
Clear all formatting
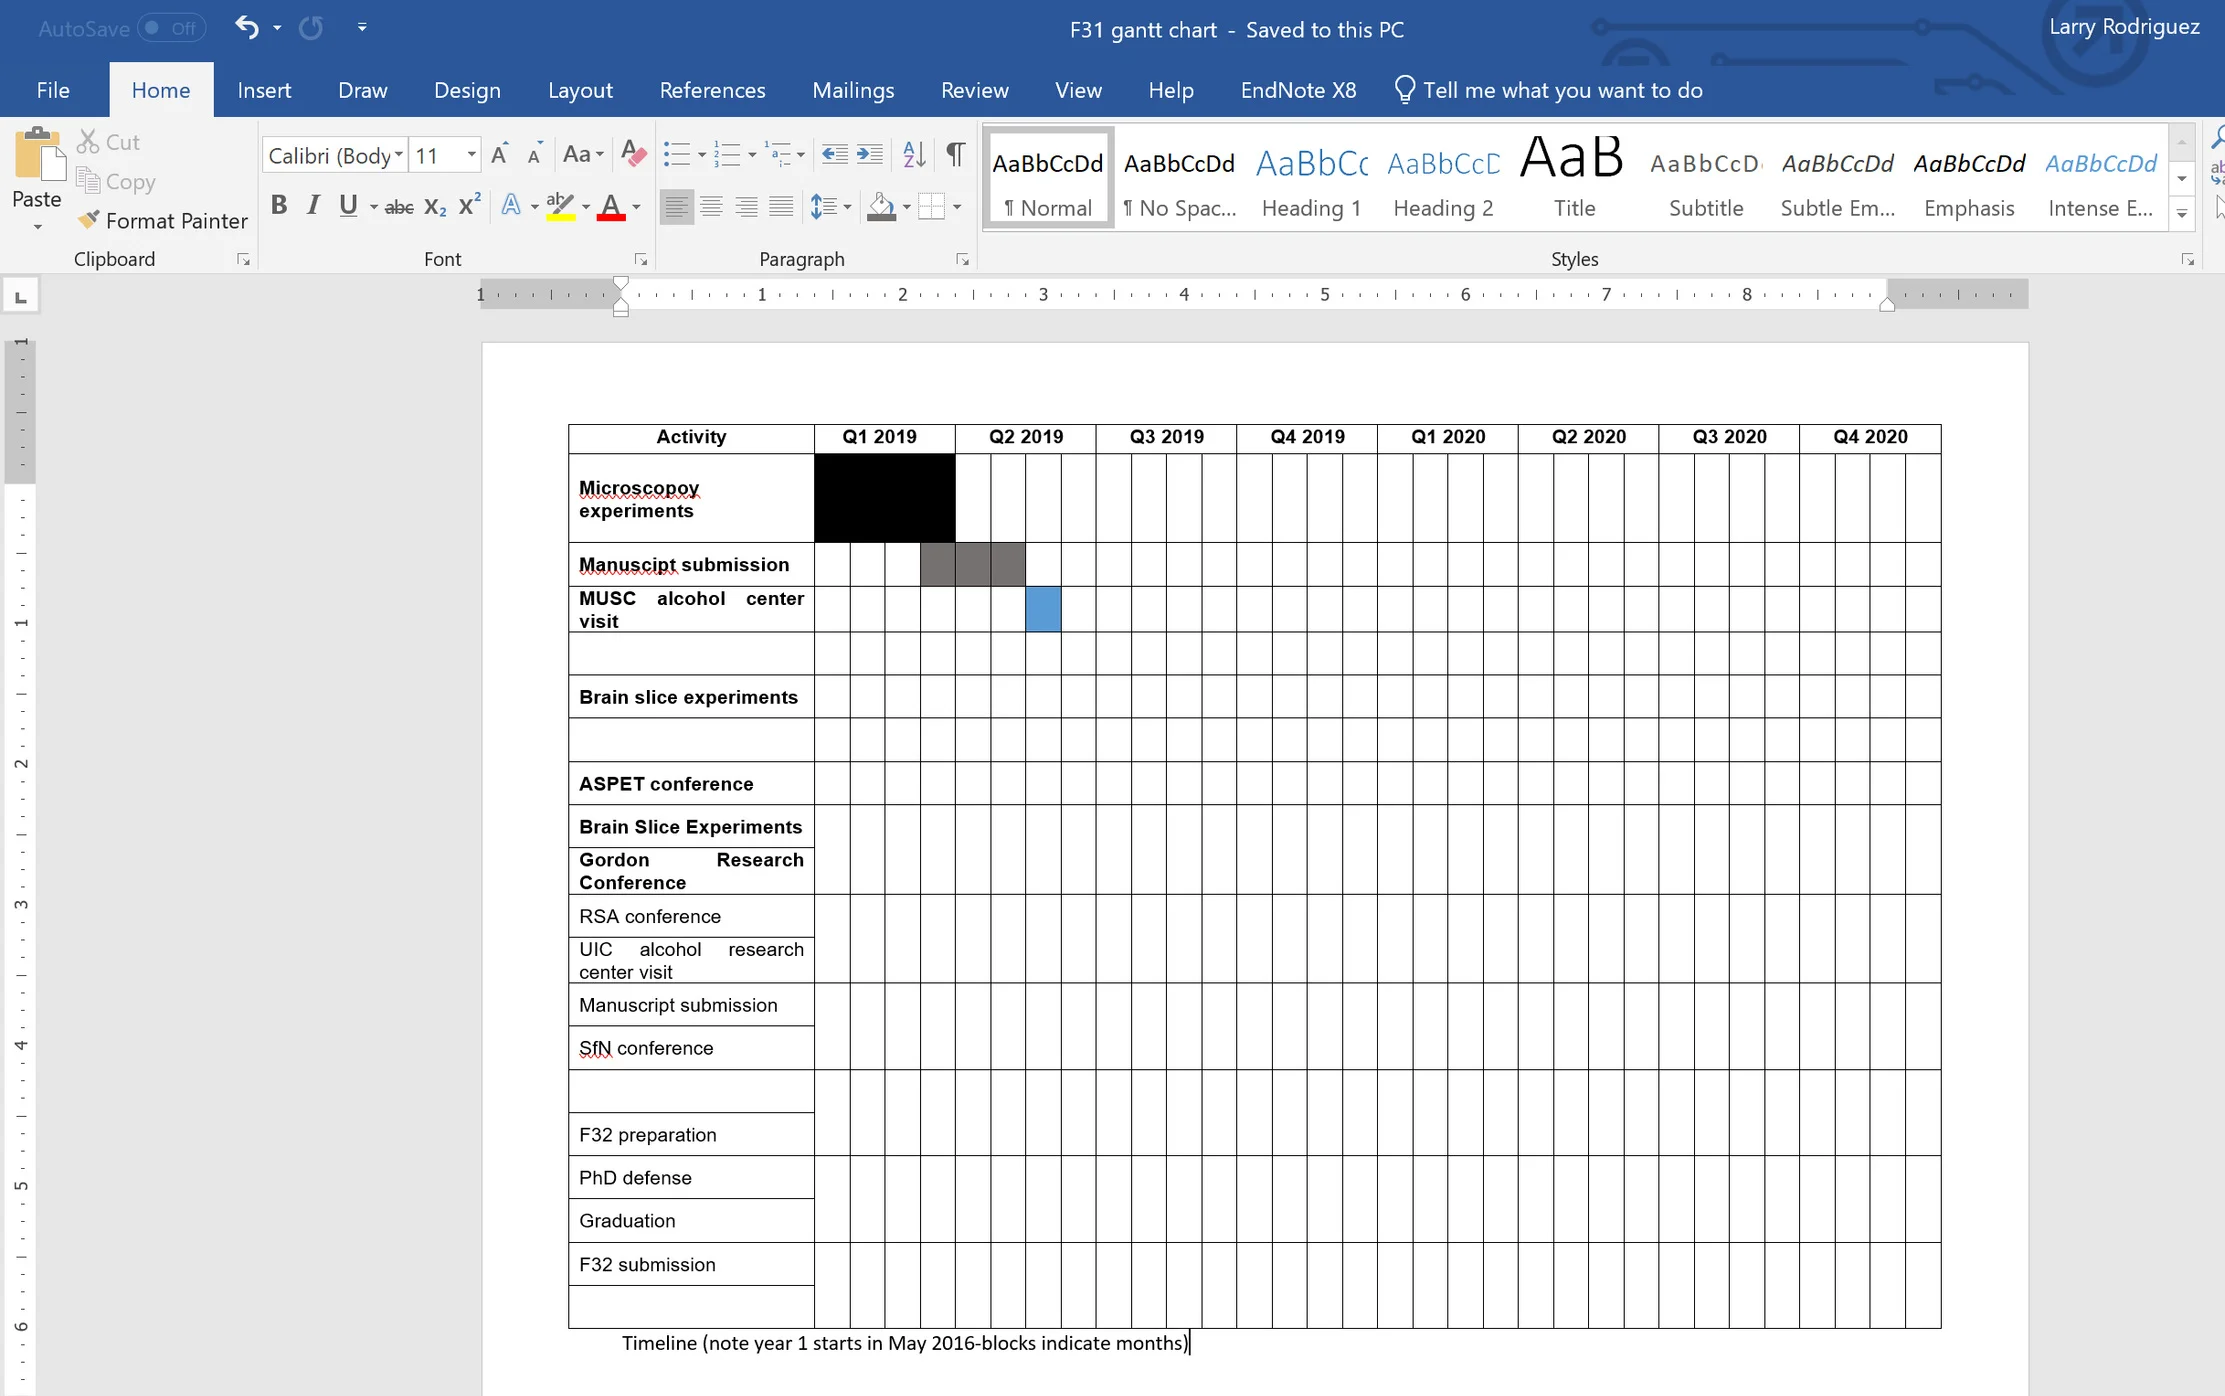633,154
